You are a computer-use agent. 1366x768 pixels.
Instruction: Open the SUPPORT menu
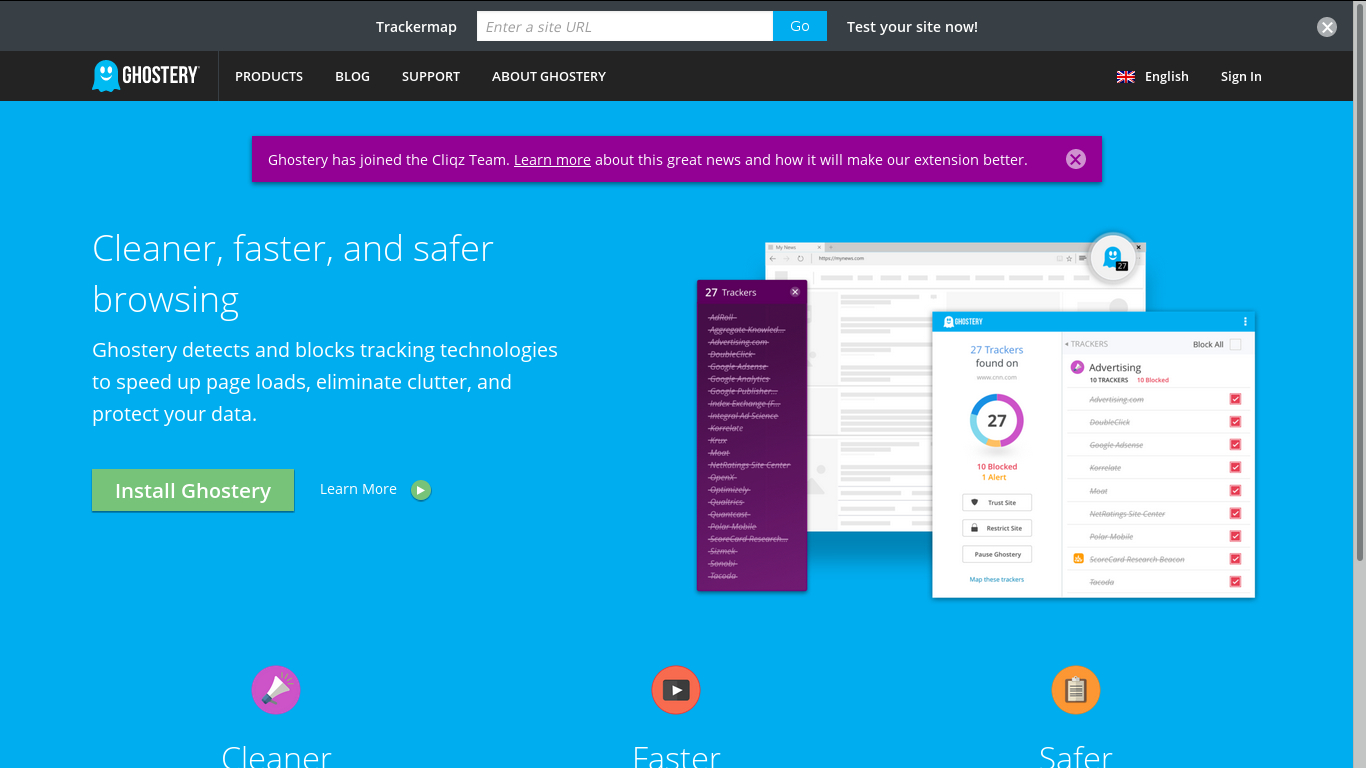click(x=431, y=77)
